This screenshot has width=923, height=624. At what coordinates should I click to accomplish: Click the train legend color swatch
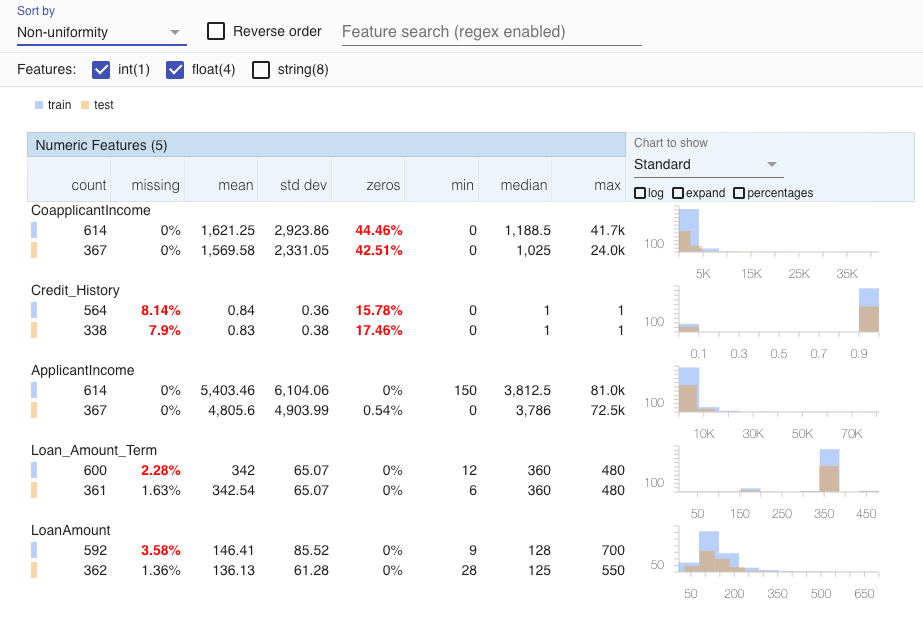coord(39,105)
